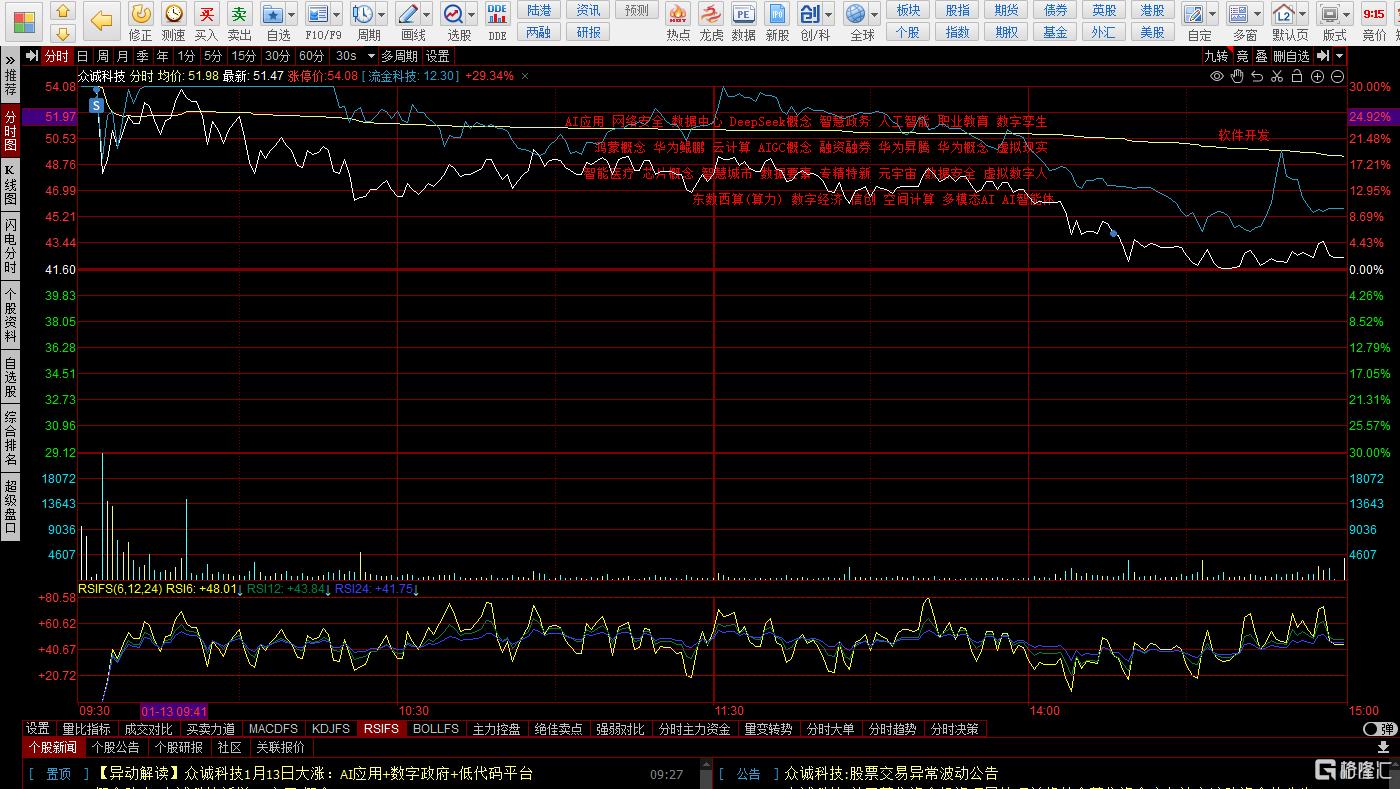This screenshot has width=1400, height=789.
Task: Expand the 全球 dropdown arrow
Action: click(874, 15)
